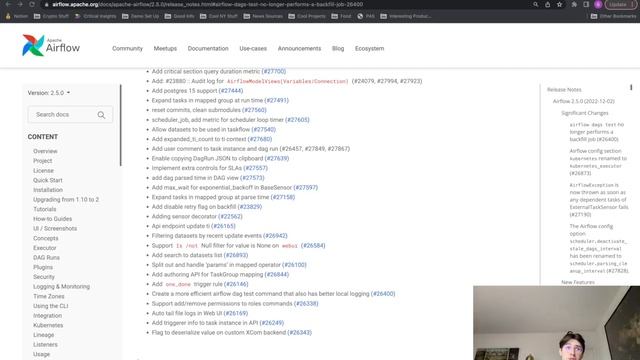
Task: Open Installation in sidebar
Action: point(48,190)
